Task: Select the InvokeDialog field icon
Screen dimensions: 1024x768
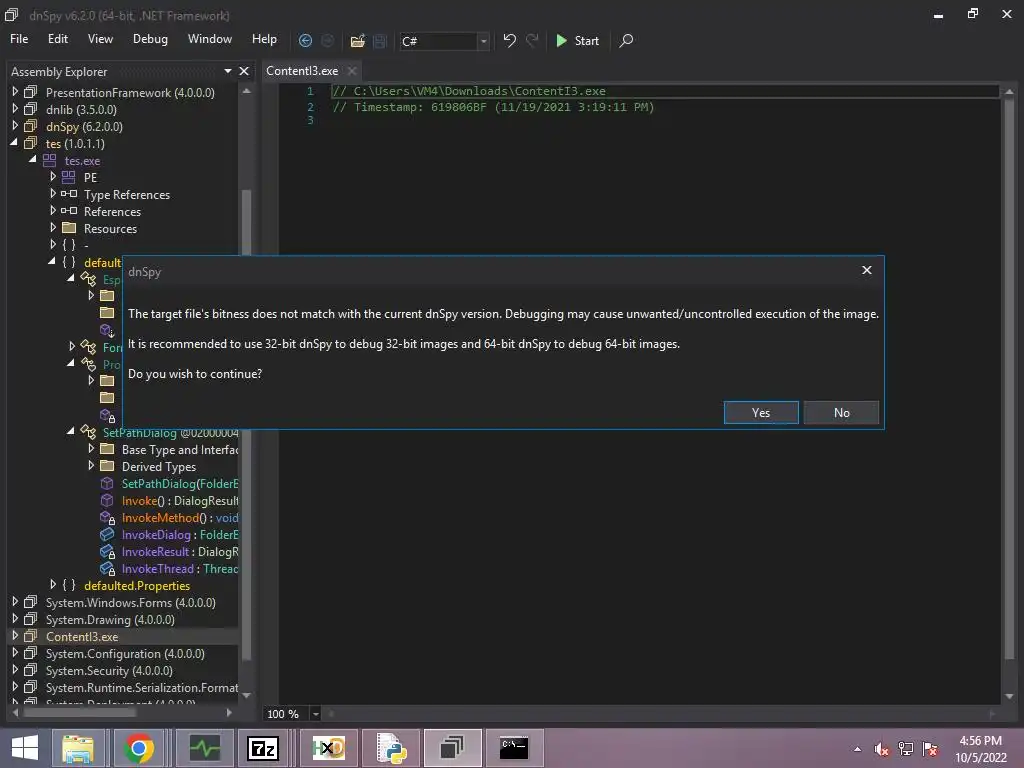Action: 107,534
